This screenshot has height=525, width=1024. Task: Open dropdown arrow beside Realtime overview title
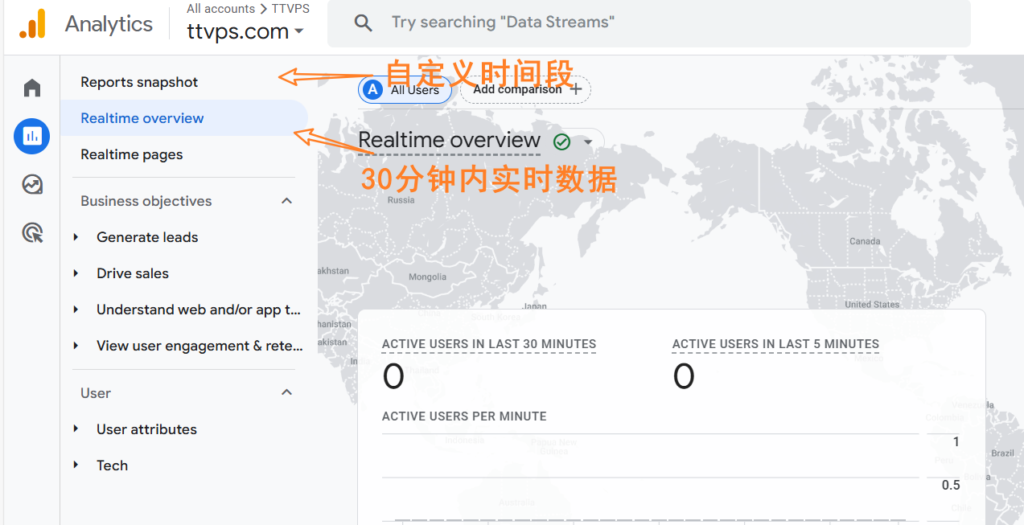coord(588,142)
